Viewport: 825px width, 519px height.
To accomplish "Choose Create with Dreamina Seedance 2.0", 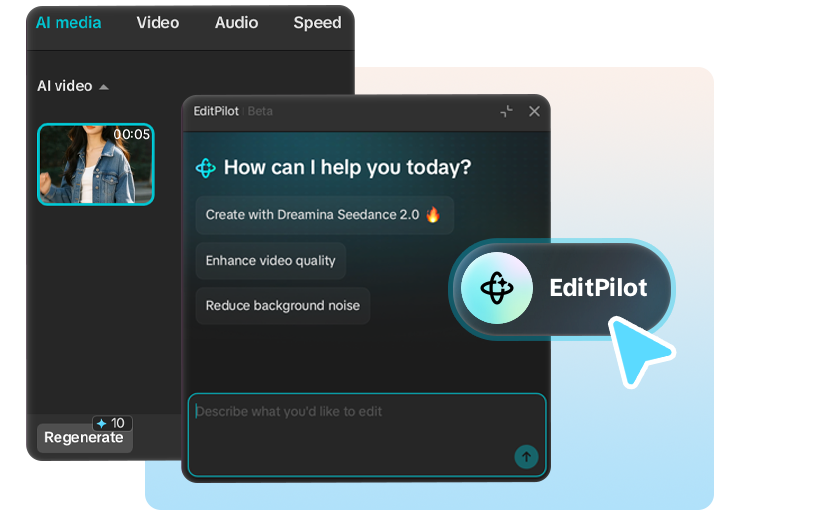I will coord(325,215).
